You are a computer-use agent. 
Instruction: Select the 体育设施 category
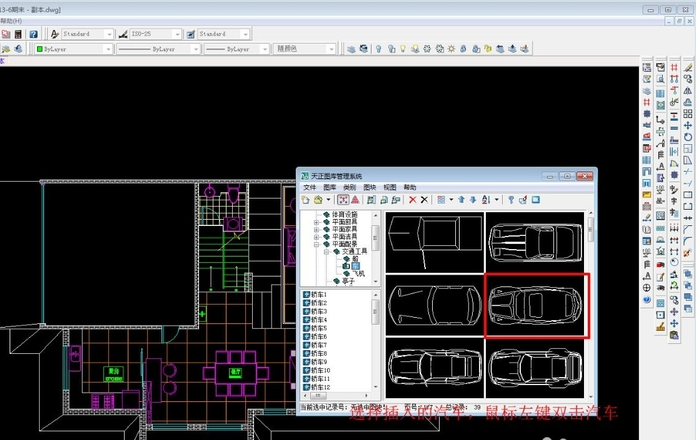tap(344, 214)
